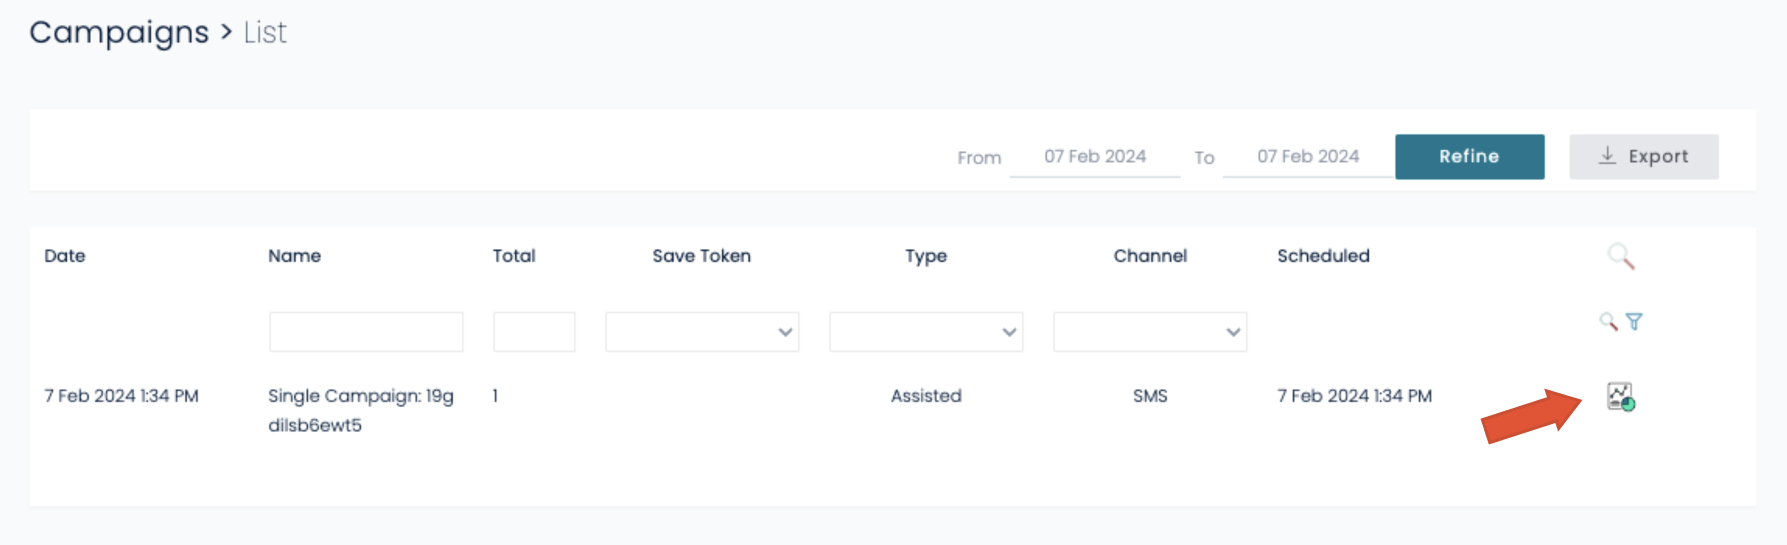This screenshot has height=545, width=1787.
Task: Select the Single Campaign row name
Action: click(x=361, y=410)
